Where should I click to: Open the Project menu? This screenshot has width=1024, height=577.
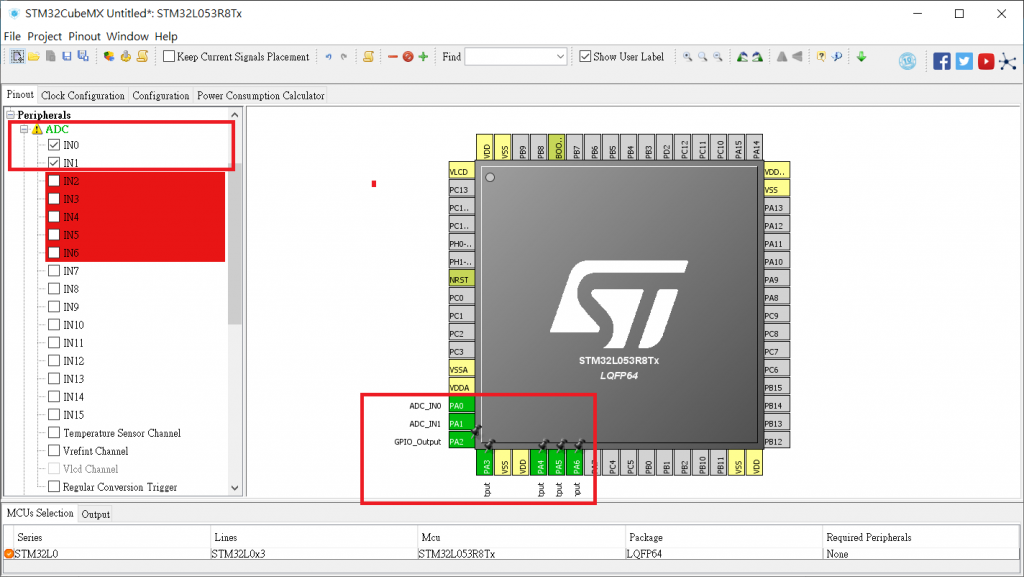pyautogui.click(x=44, y=37)
